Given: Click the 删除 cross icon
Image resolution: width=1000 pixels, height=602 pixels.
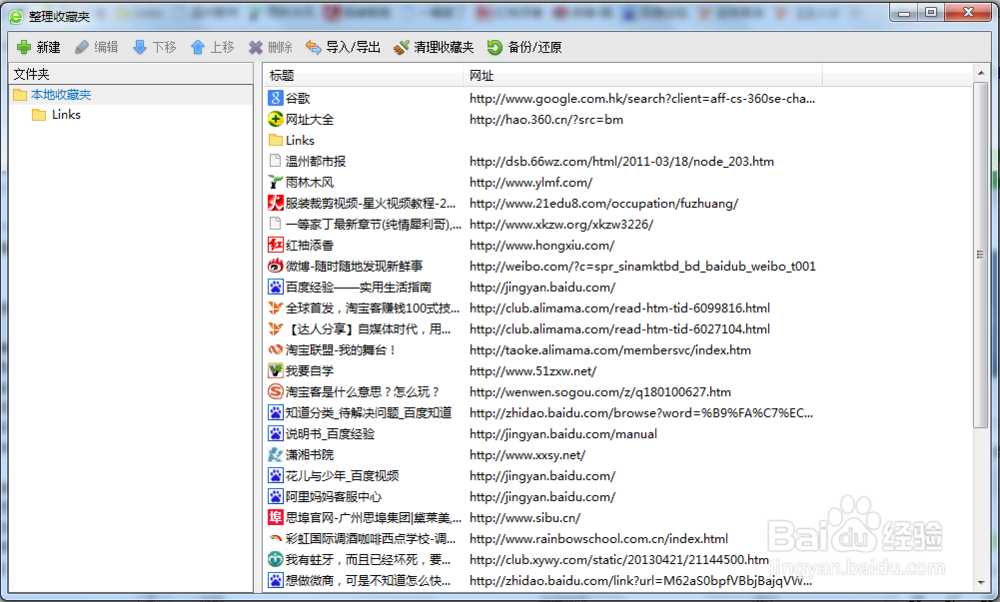Looking at the screenshot, I should (256, 47).
